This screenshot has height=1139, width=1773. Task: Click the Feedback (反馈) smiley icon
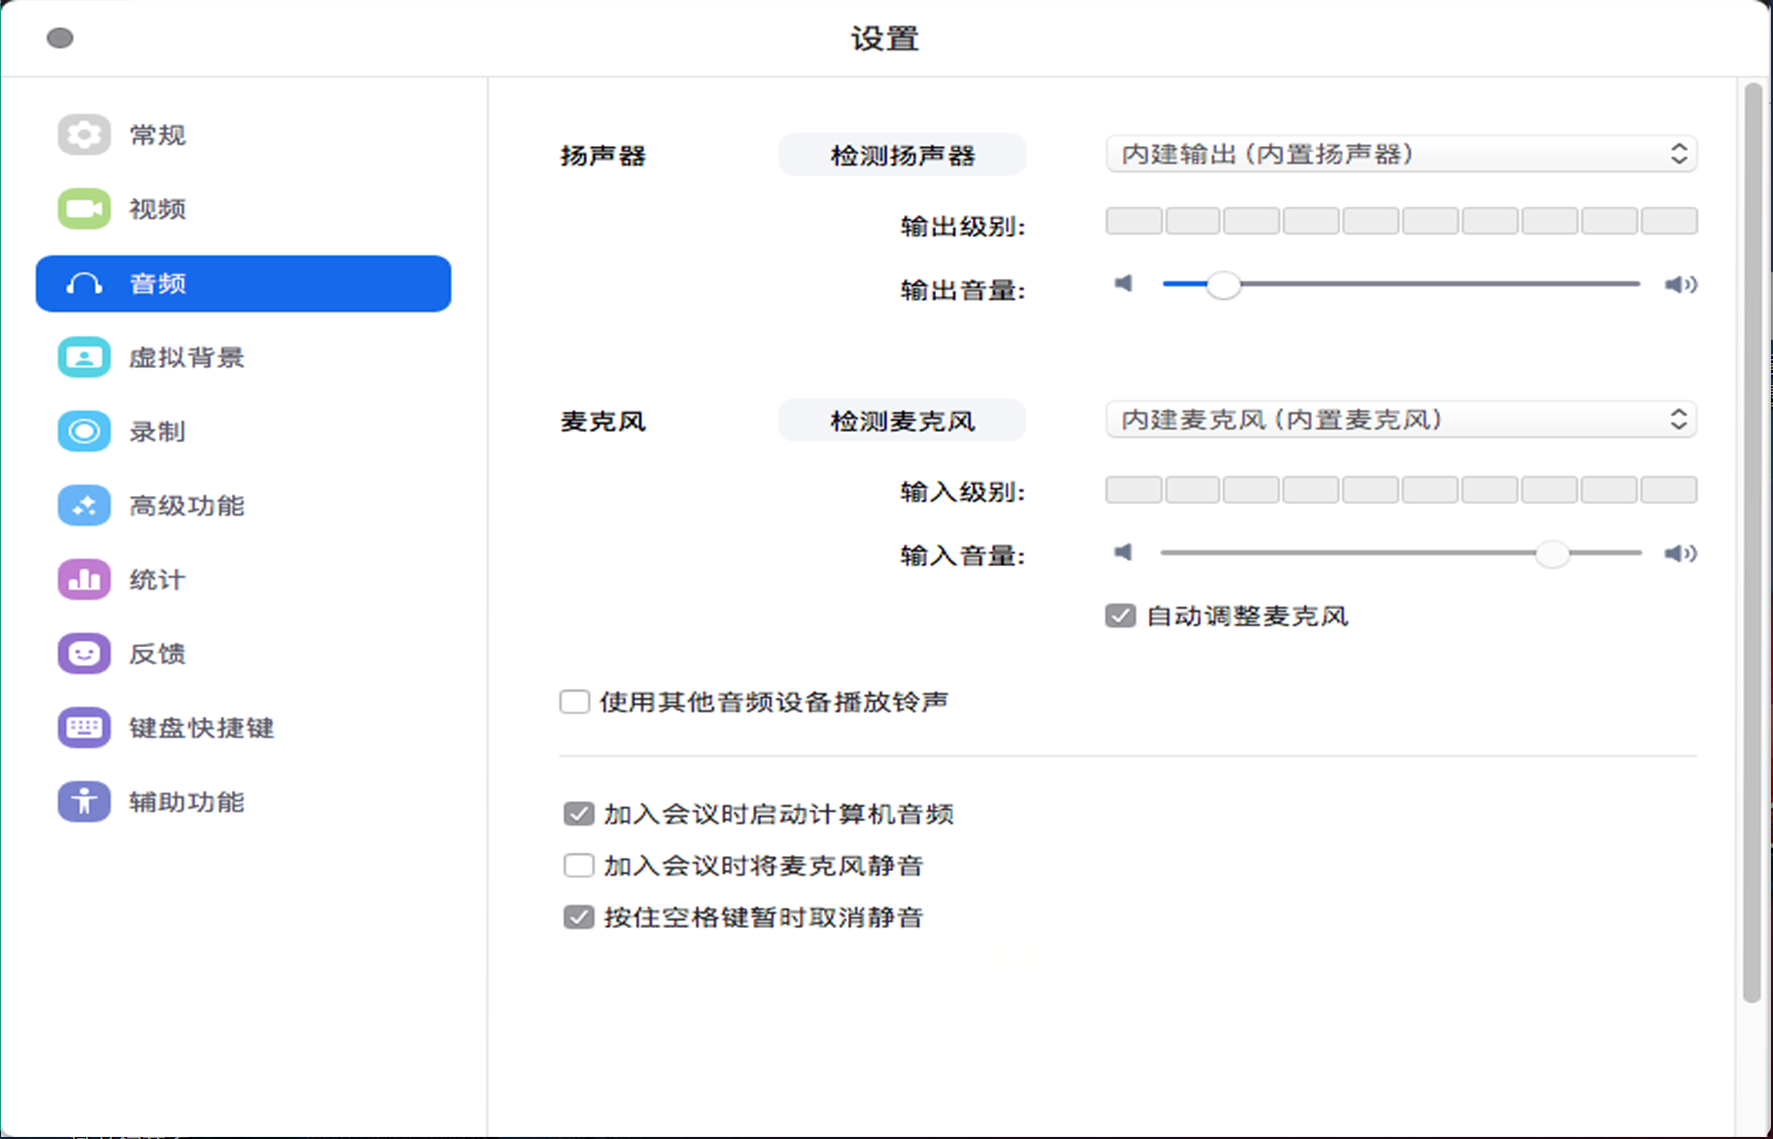[84, 653]
